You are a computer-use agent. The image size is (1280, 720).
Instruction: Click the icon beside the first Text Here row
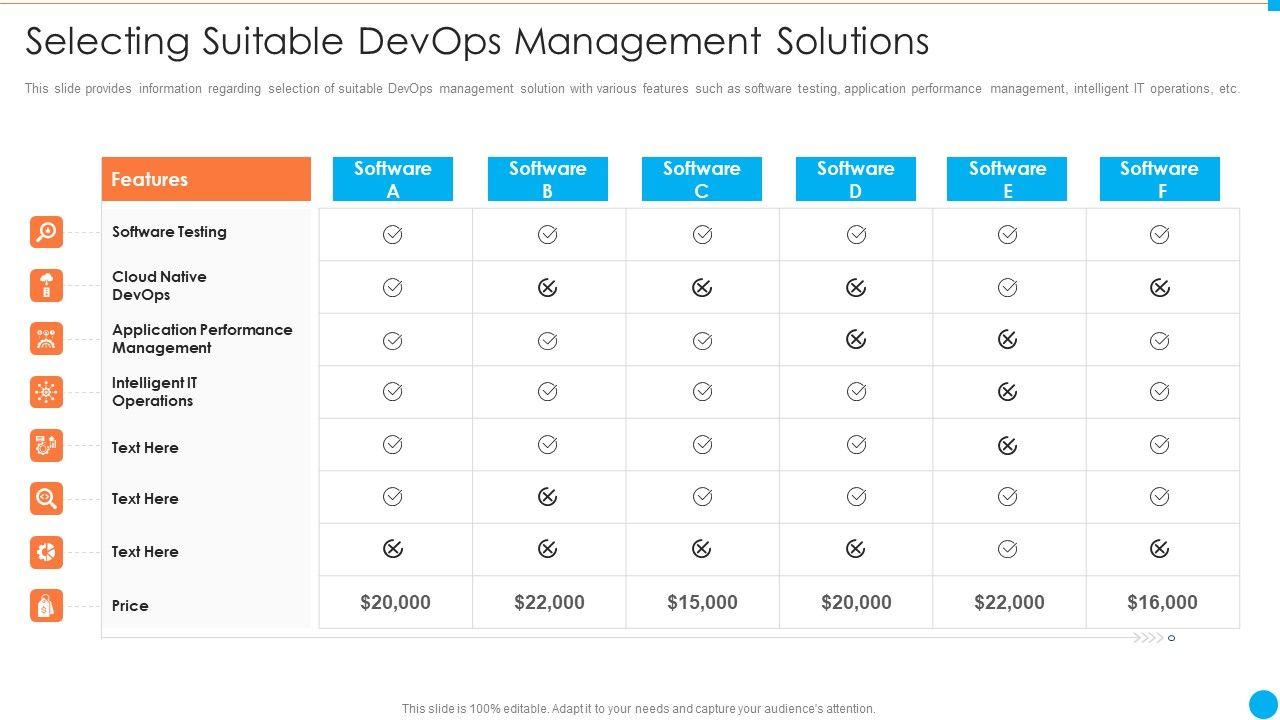point(46,446)
